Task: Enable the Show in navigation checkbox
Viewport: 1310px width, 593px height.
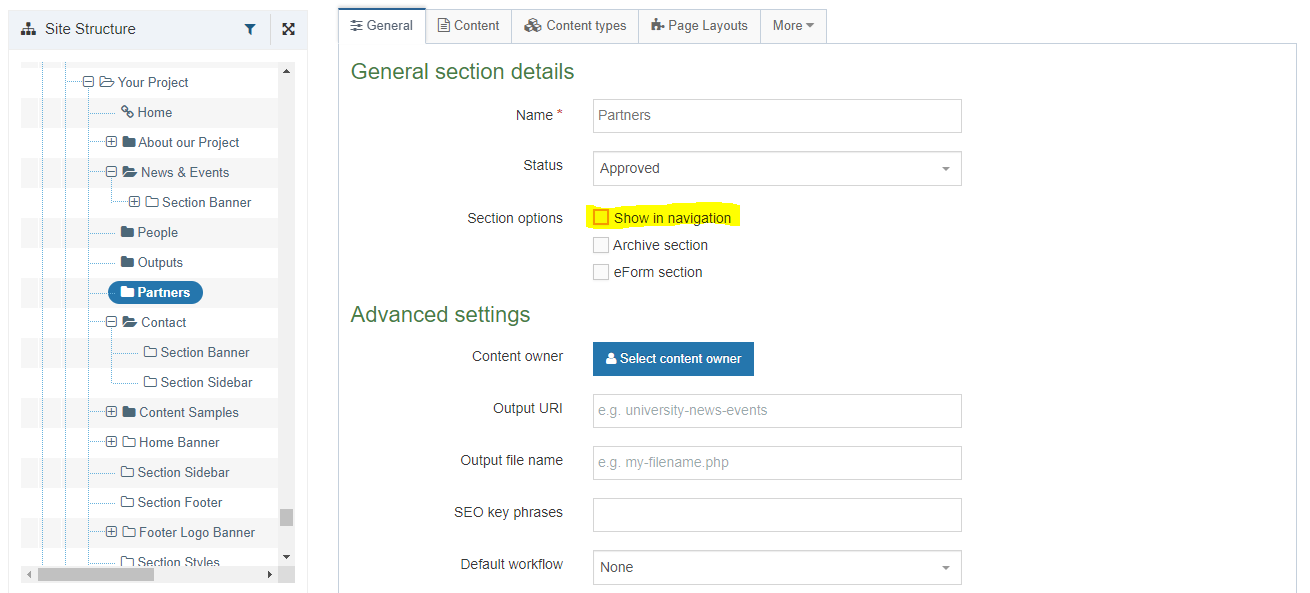Action: 601,218
